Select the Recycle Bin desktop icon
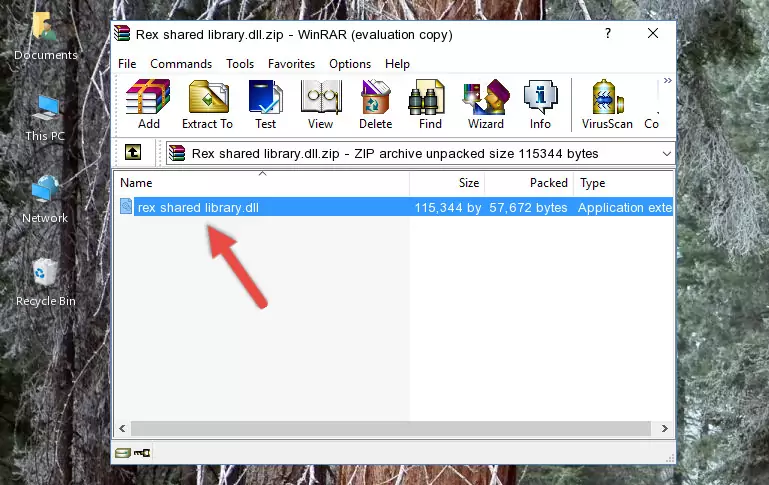The image size is (769, 485). 46,282
